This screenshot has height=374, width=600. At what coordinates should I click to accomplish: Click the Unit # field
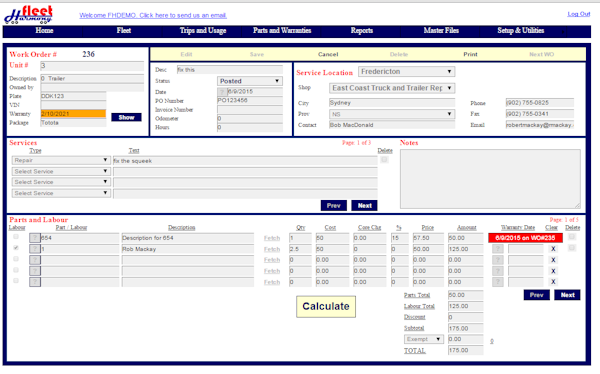point(92,65)
